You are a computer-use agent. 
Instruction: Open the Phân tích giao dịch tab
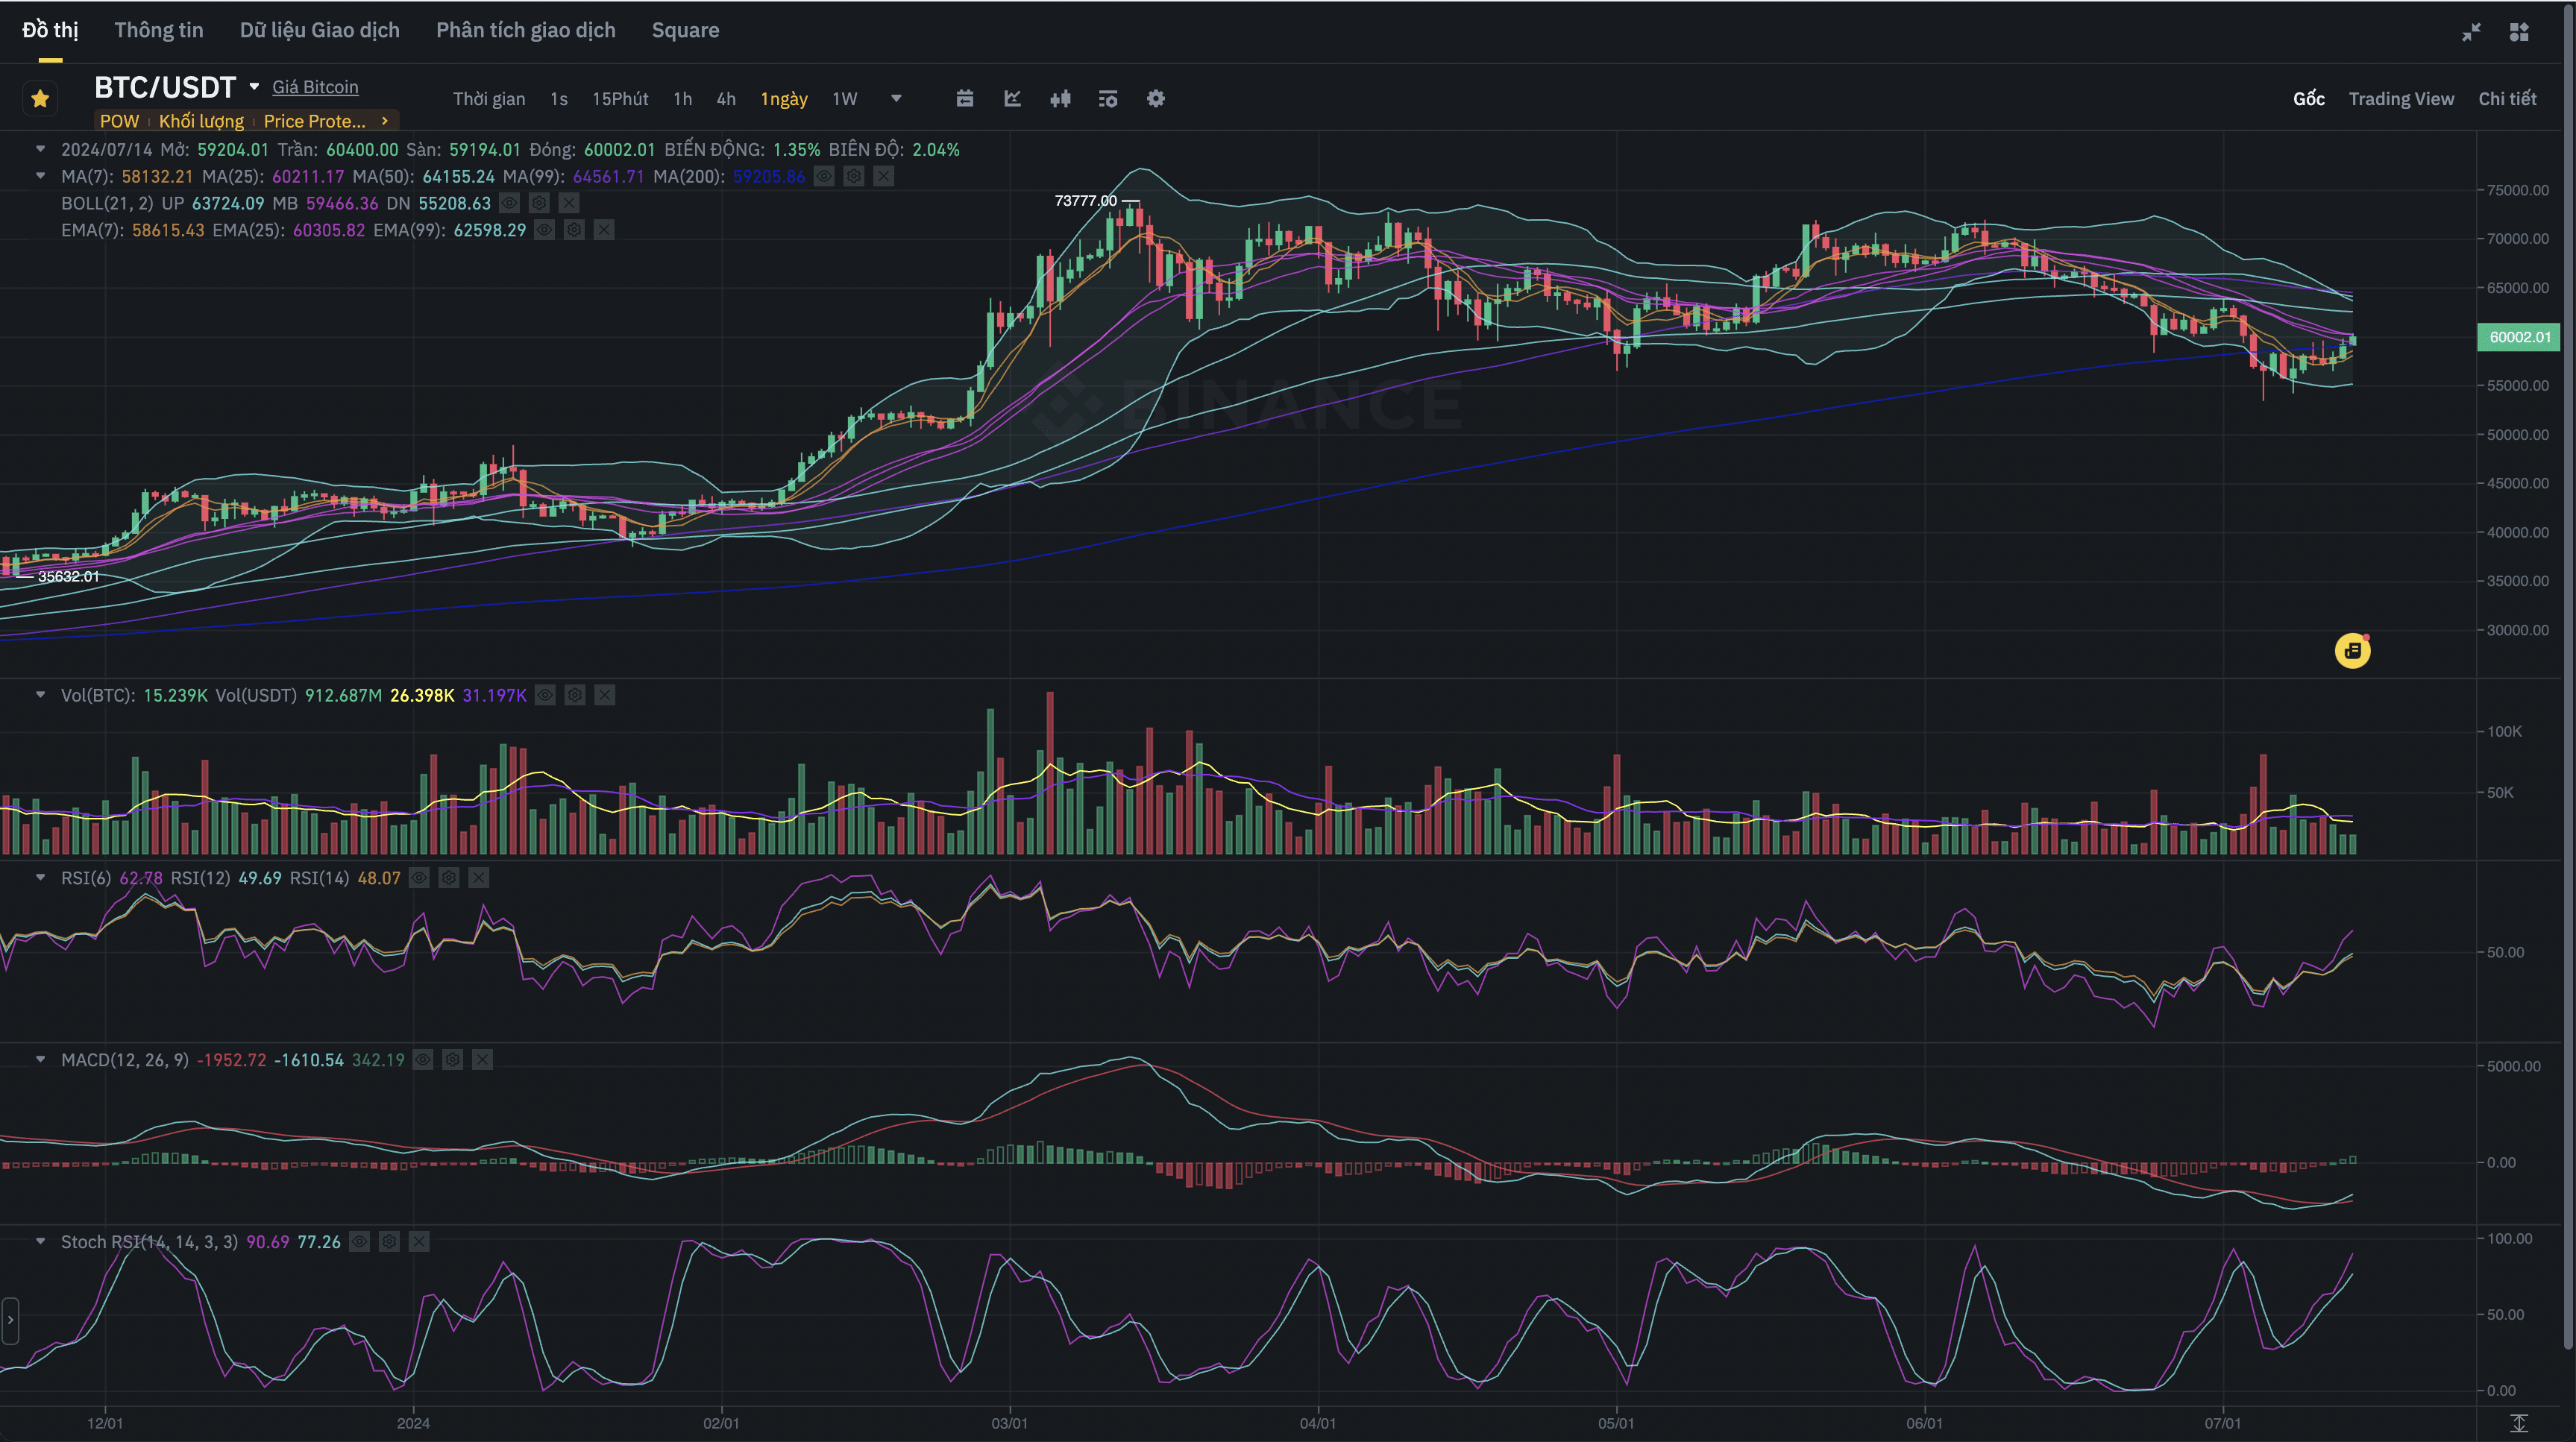525,30
